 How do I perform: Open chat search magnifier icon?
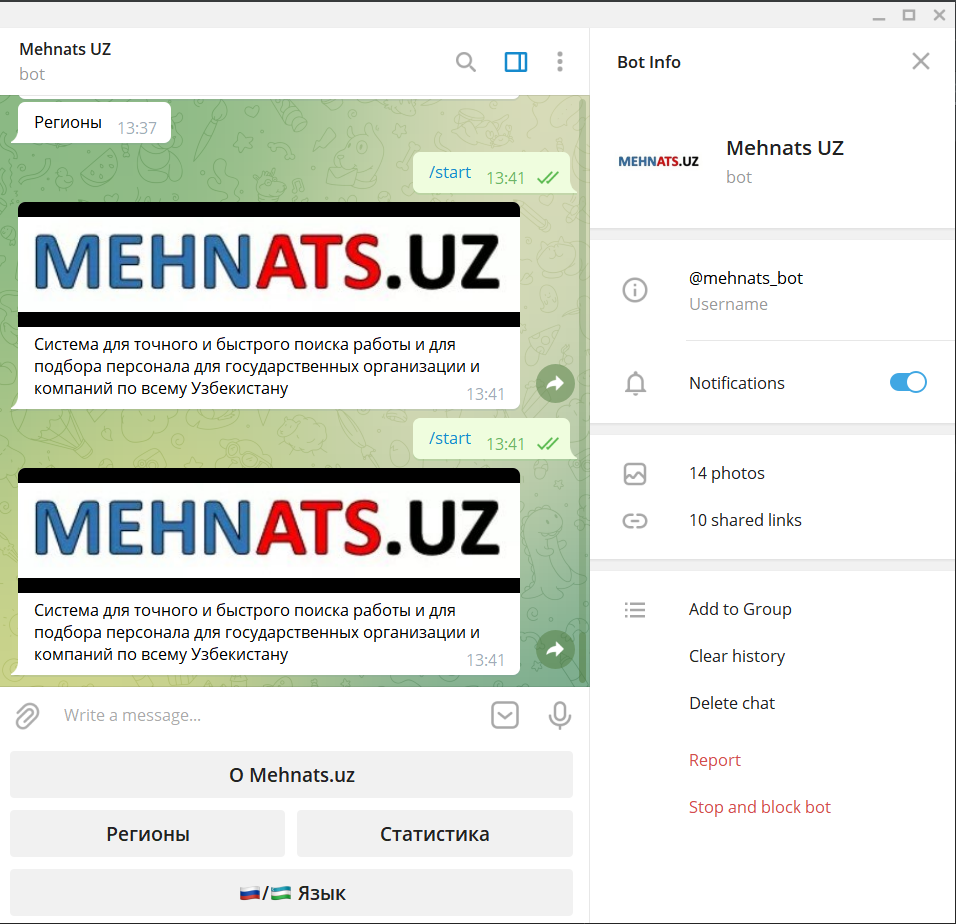466,62
